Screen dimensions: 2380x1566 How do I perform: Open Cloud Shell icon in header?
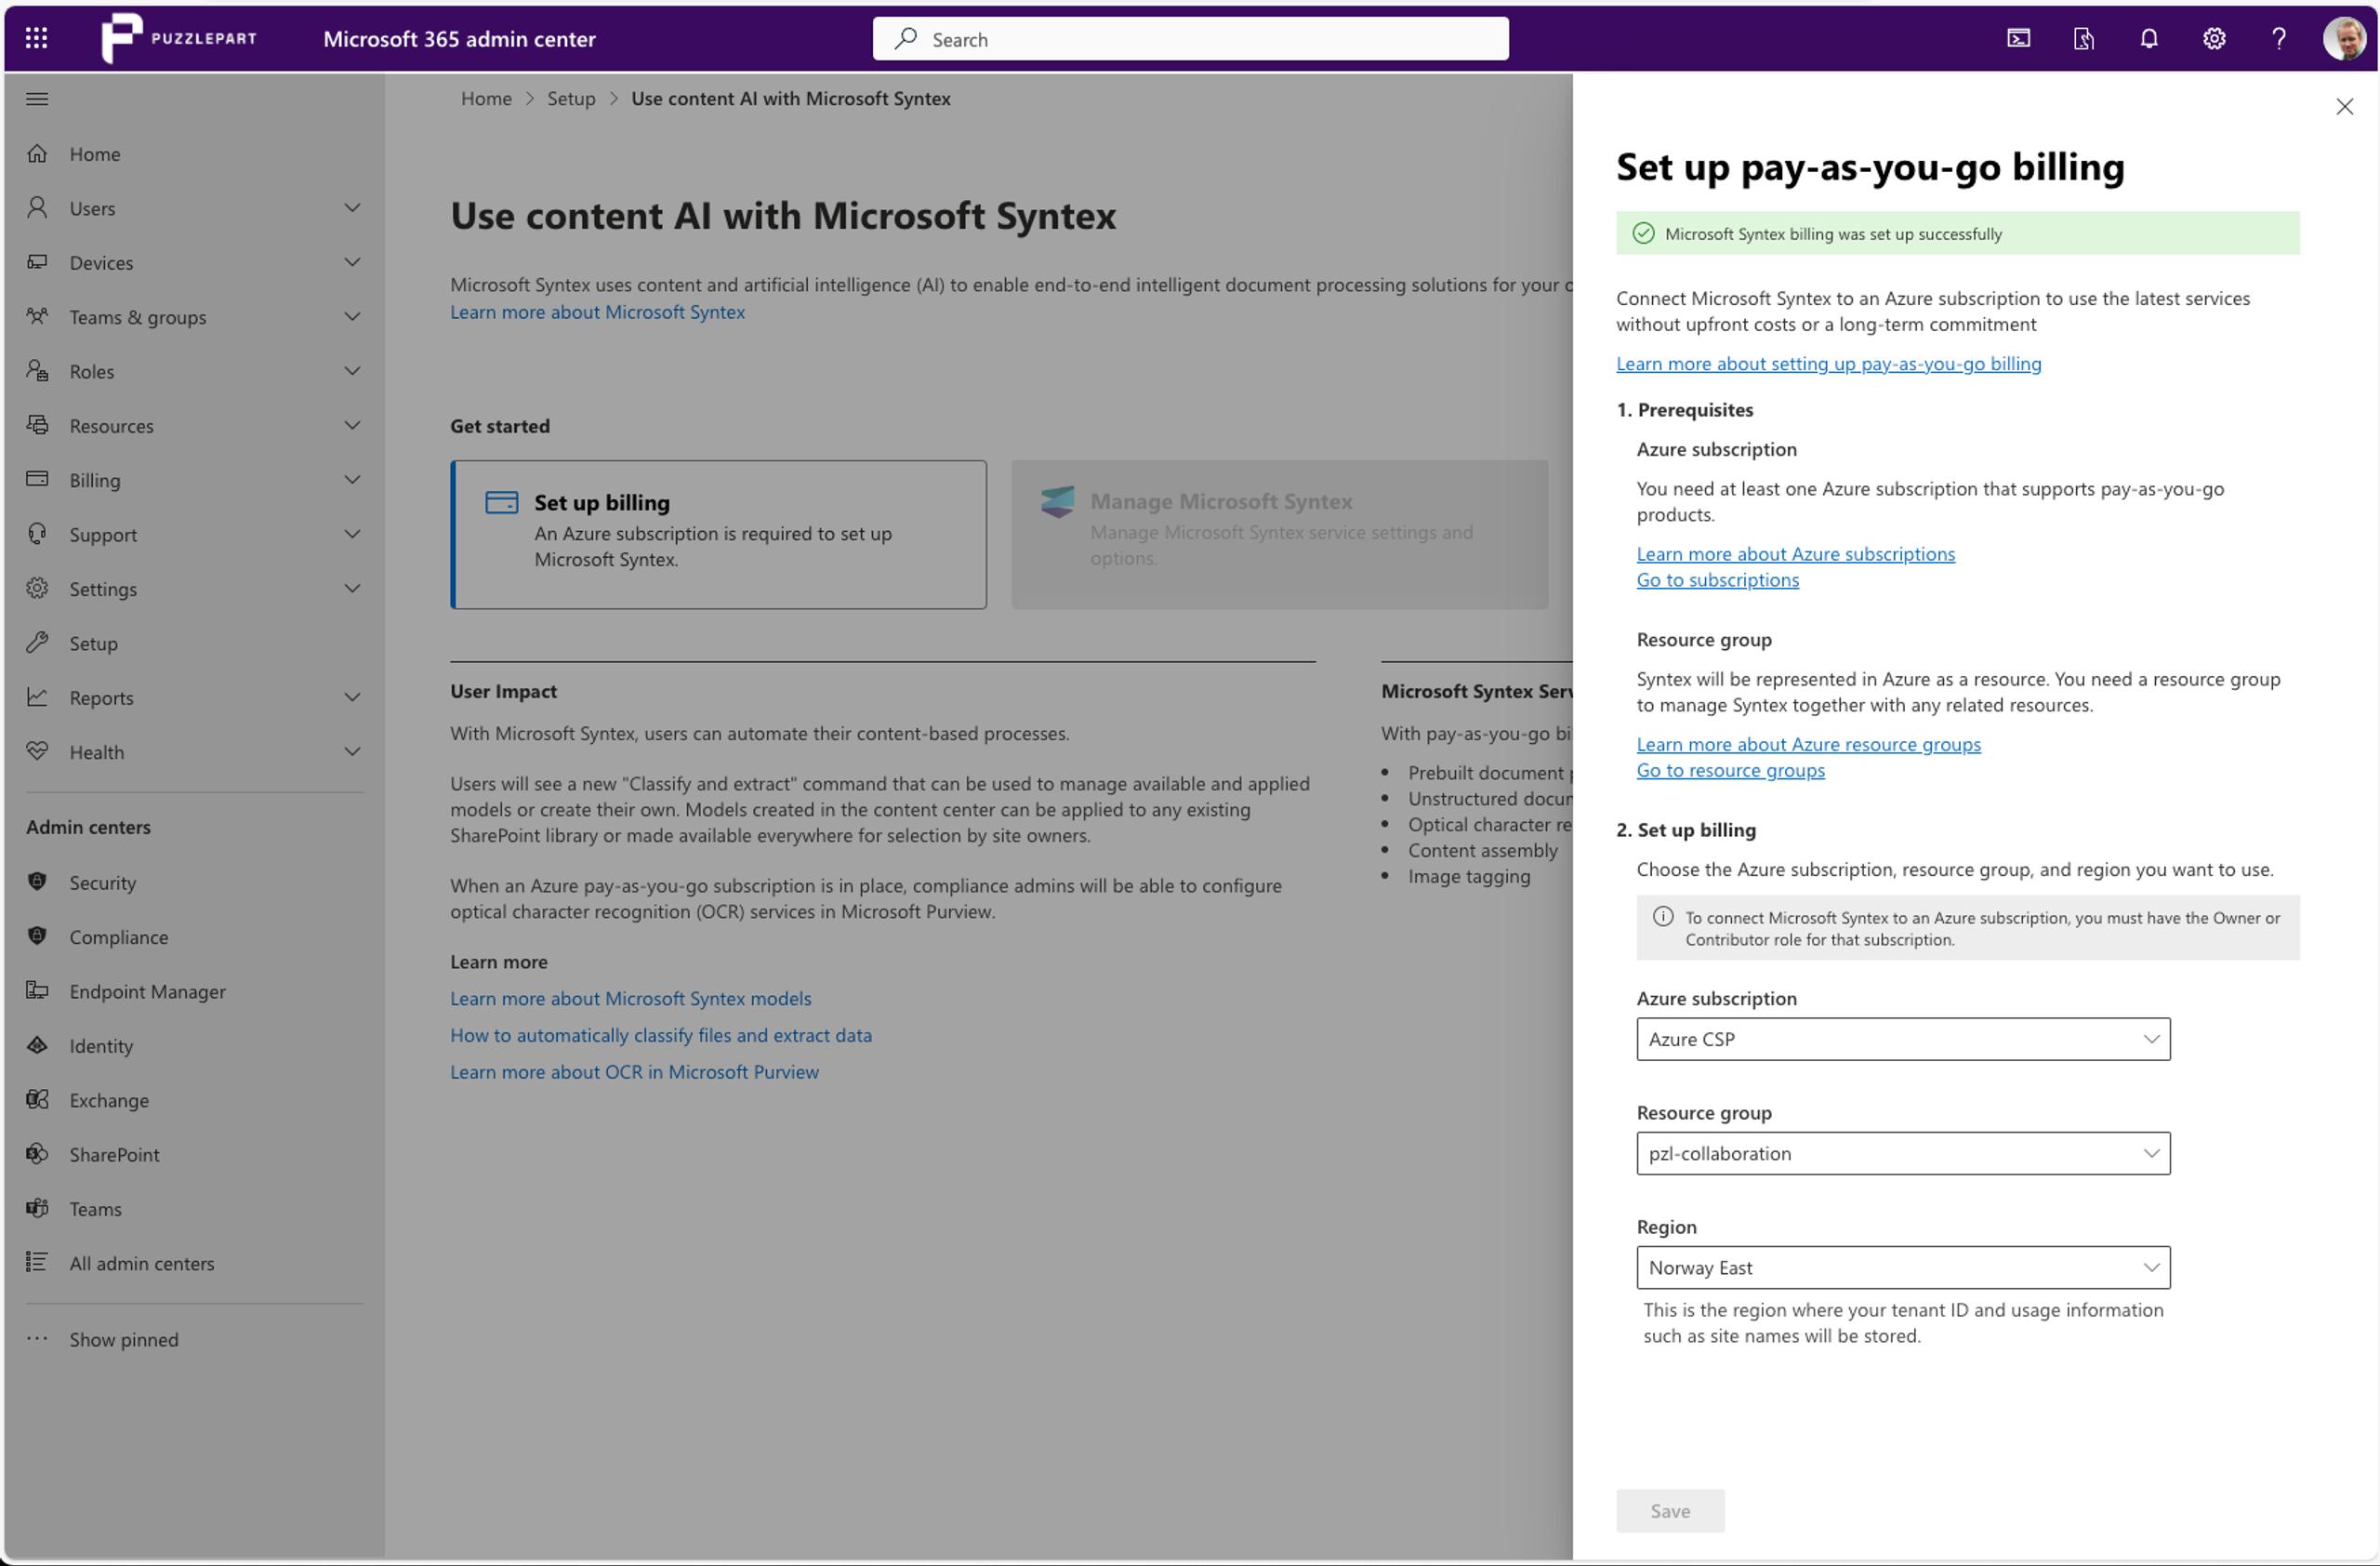2018,38
